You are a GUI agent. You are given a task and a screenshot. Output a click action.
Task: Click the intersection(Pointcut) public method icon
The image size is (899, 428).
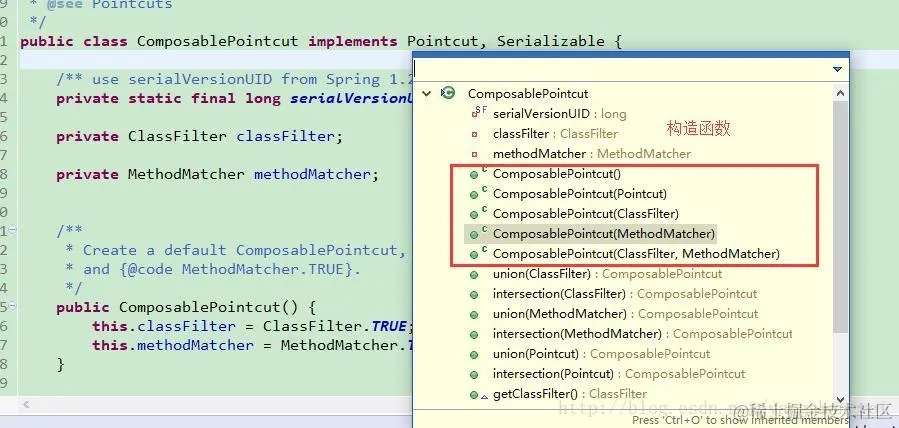pos(474,375)
